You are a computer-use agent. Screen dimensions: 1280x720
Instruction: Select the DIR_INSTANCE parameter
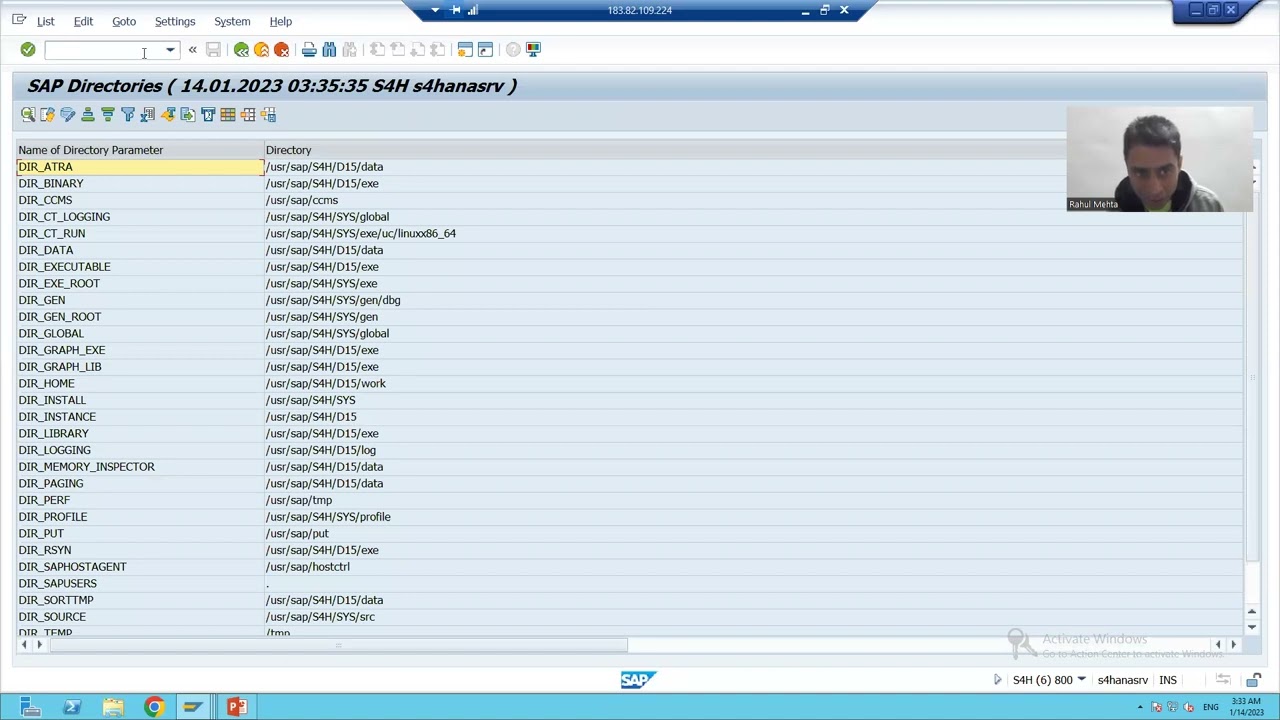click(57, 417)
